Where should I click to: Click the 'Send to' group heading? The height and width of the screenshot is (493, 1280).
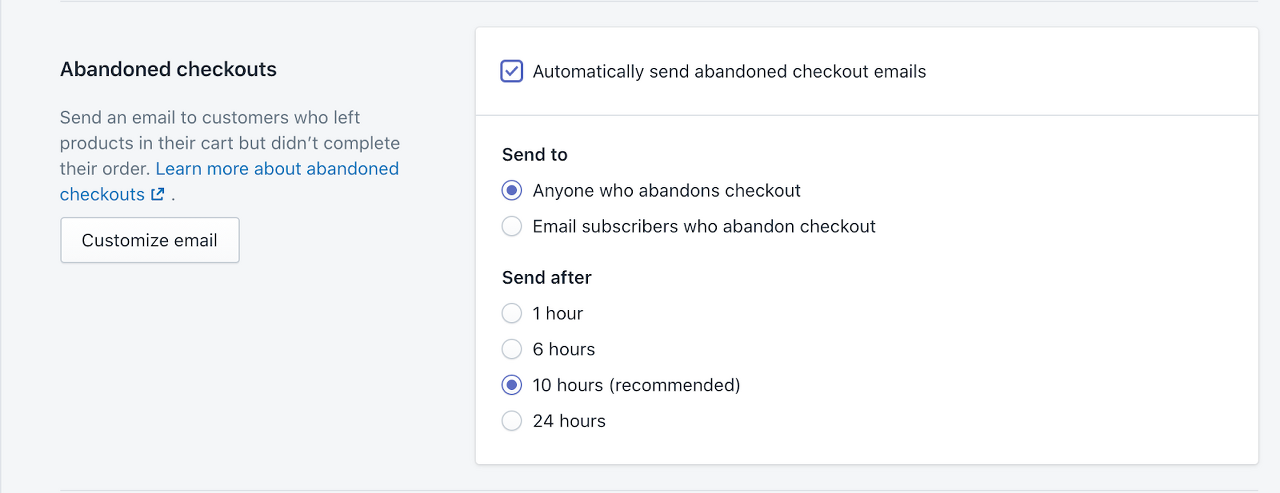[534, 155]
